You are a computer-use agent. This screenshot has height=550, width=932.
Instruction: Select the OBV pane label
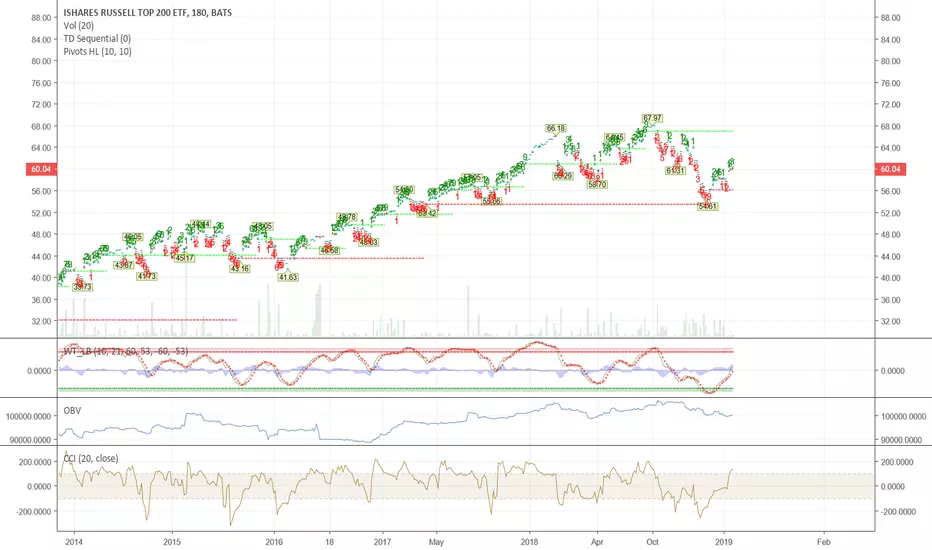point(72,411)
